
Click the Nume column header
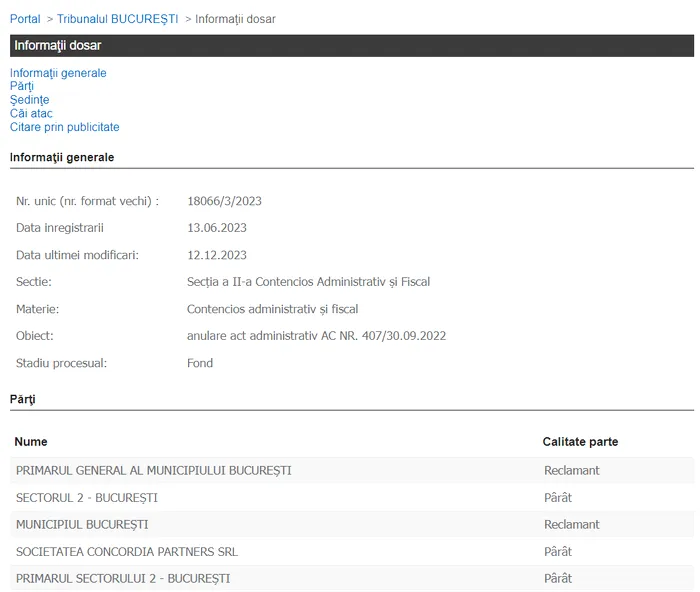(31, 442)
